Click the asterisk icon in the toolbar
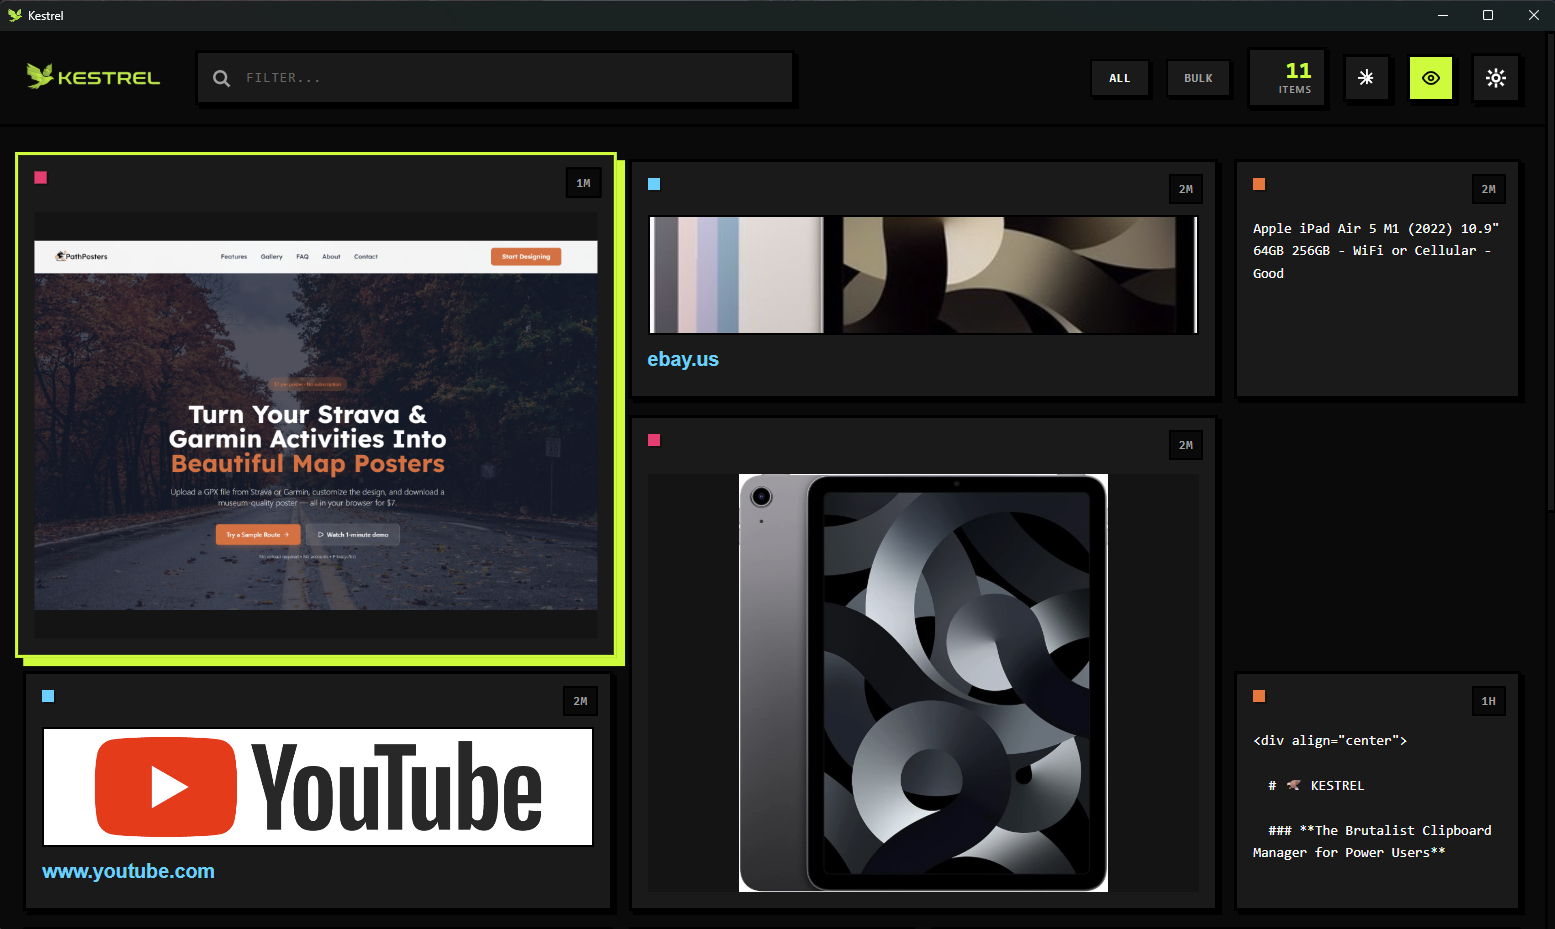1555x929 pixels. pos(1366,78)
